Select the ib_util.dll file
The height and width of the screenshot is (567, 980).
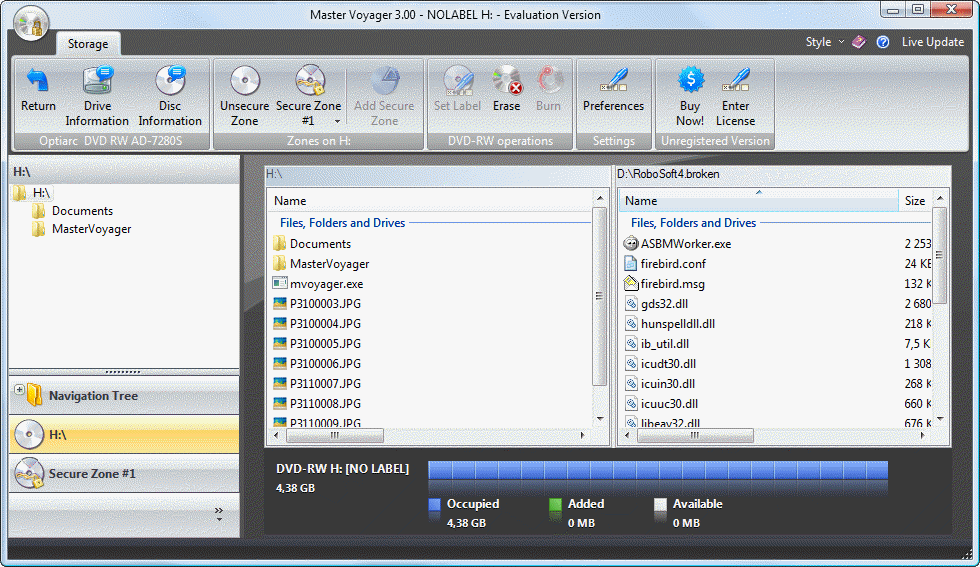(657, 344)
